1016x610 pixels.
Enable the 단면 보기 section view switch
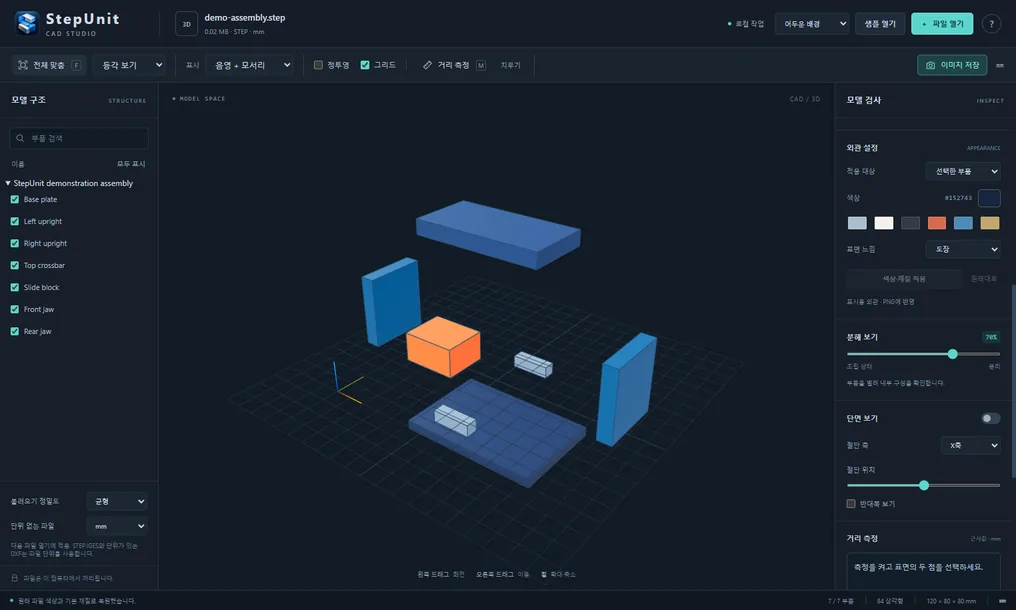[x=990, y=418]
